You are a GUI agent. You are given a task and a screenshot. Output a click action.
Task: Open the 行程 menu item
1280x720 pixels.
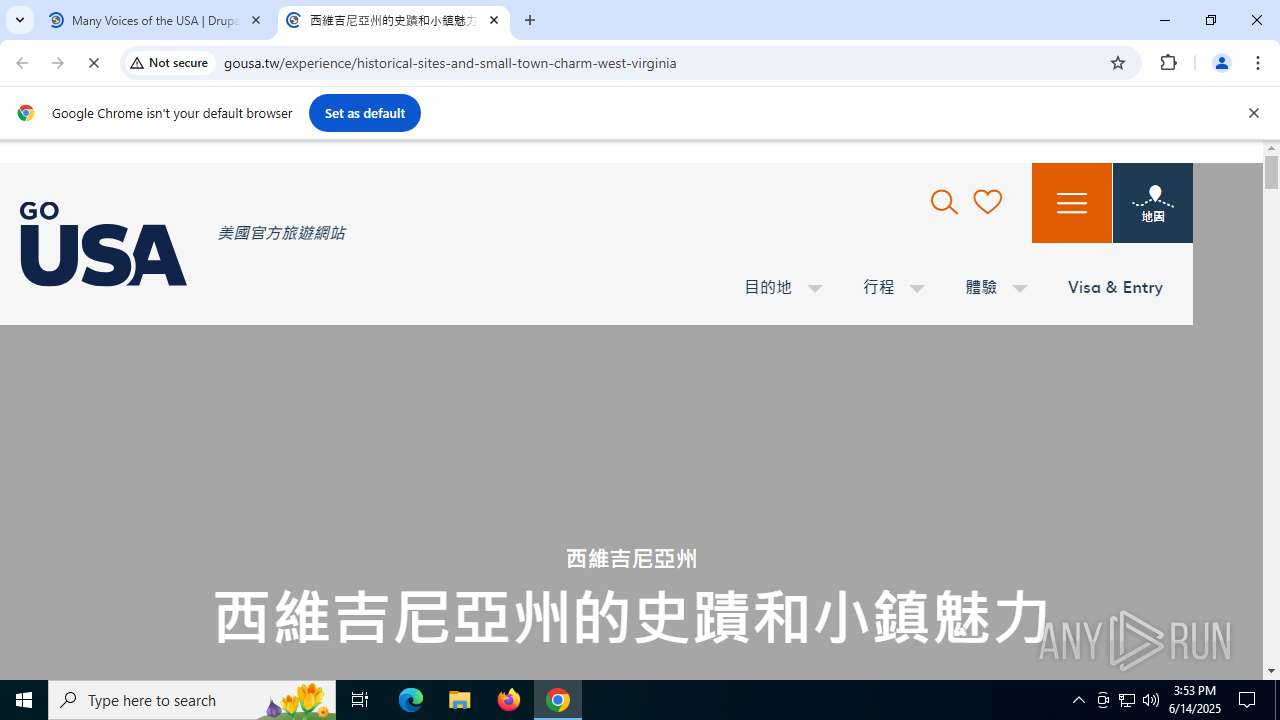pyautogui.click(x=879, y=287)
